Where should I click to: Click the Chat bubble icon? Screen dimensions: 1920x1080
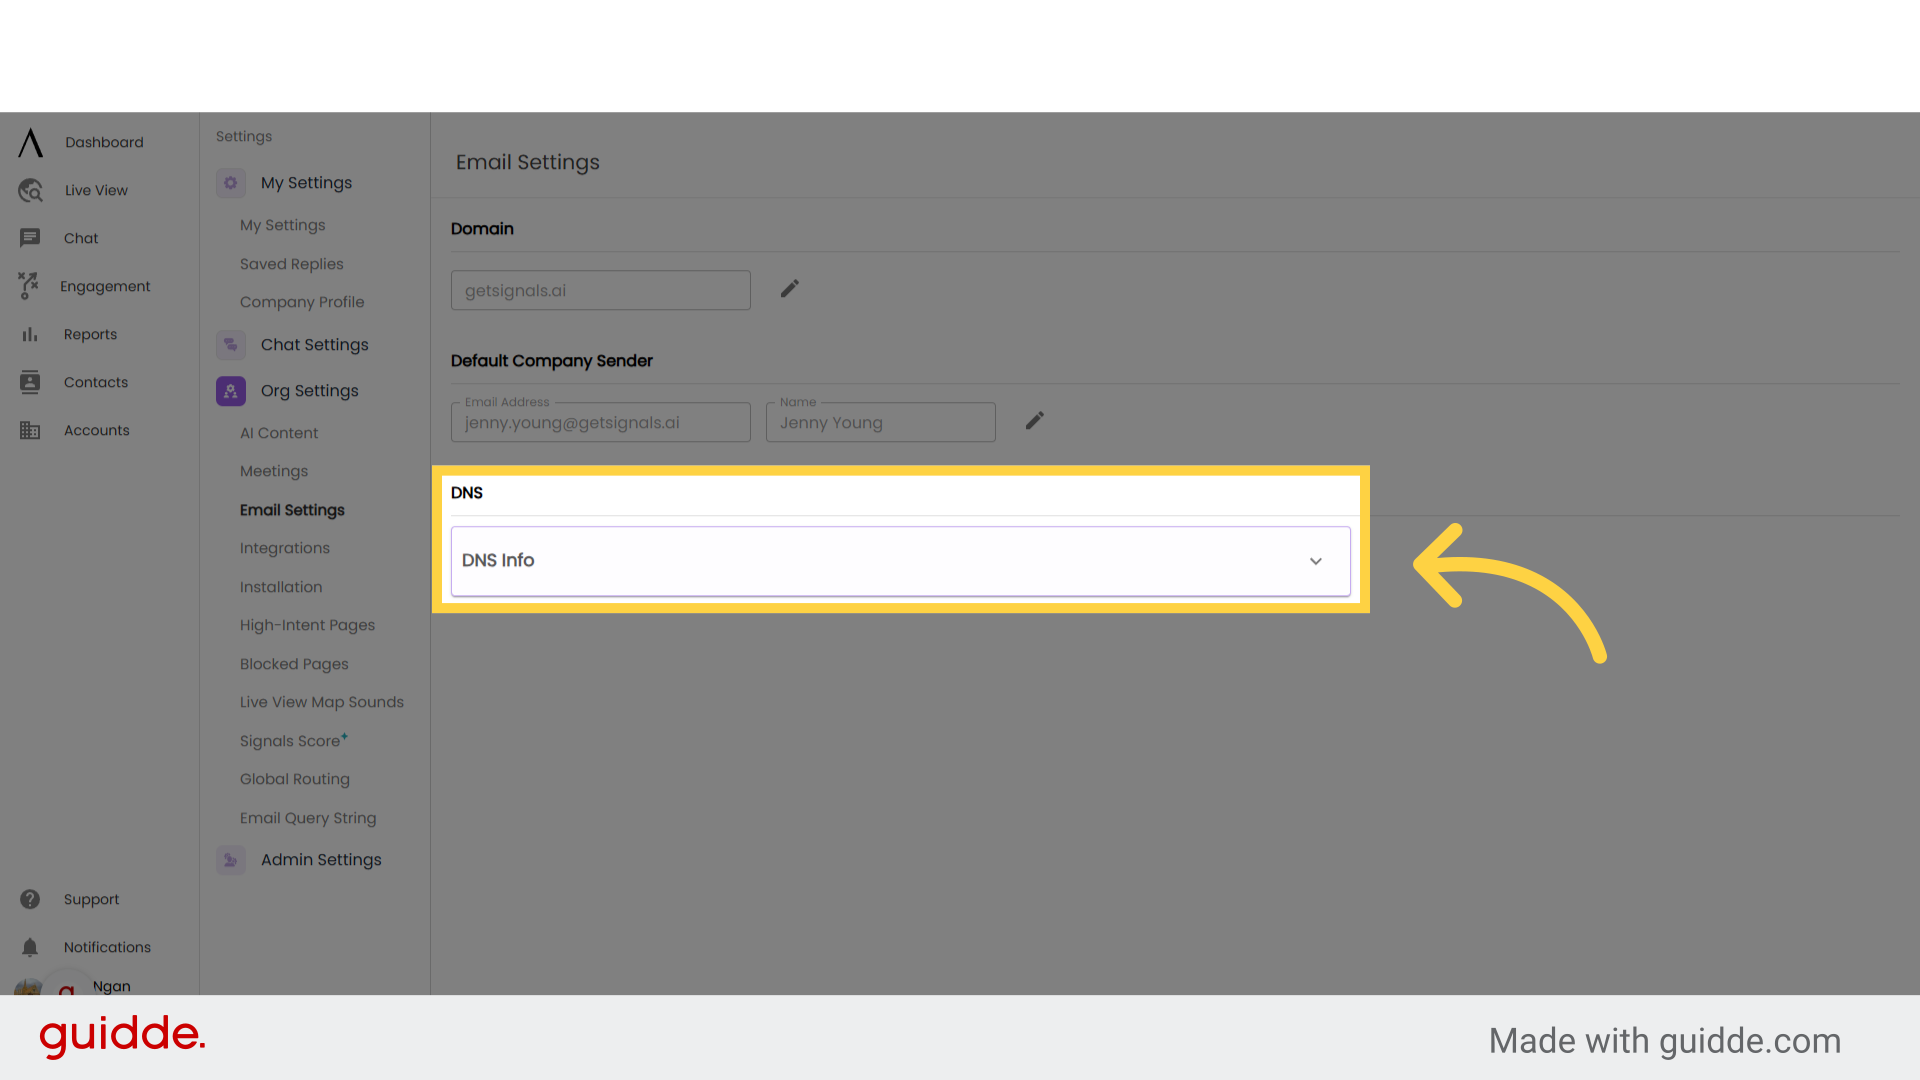(30, 238)
